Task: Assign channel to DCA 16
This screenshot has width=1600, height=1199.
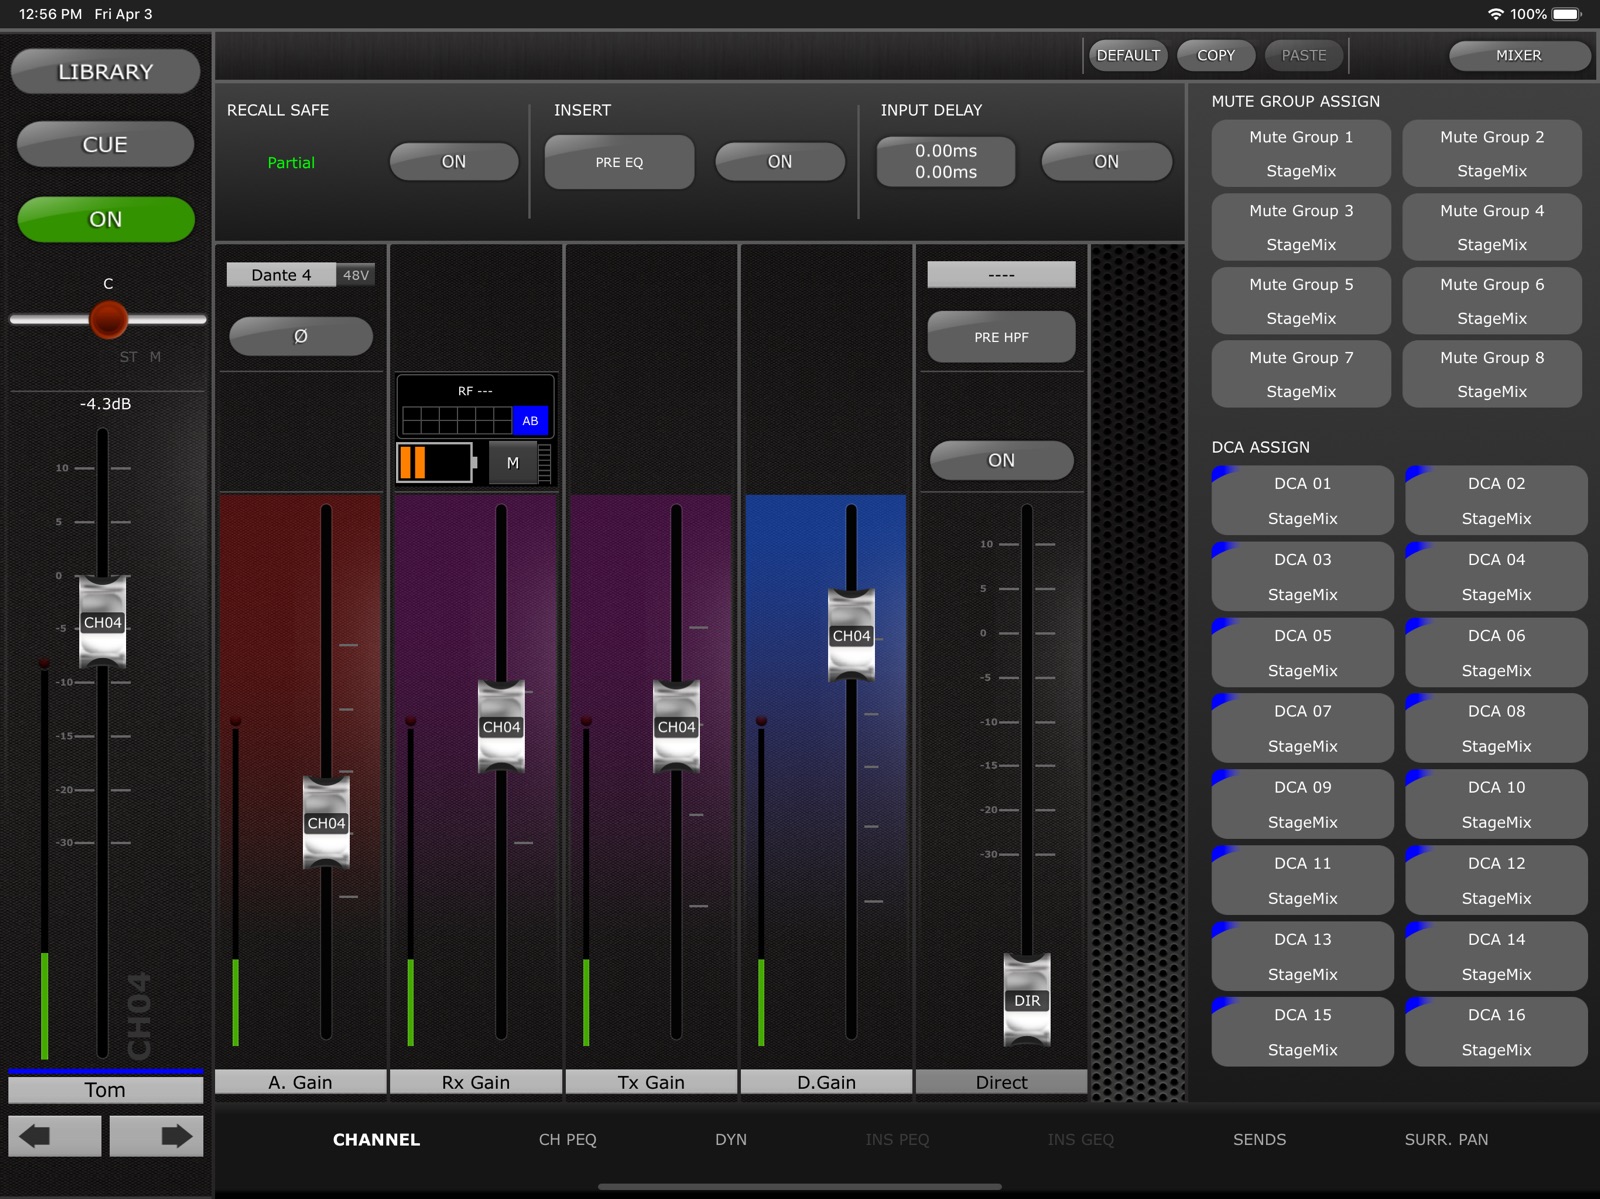Action: pos(1496,1032)
